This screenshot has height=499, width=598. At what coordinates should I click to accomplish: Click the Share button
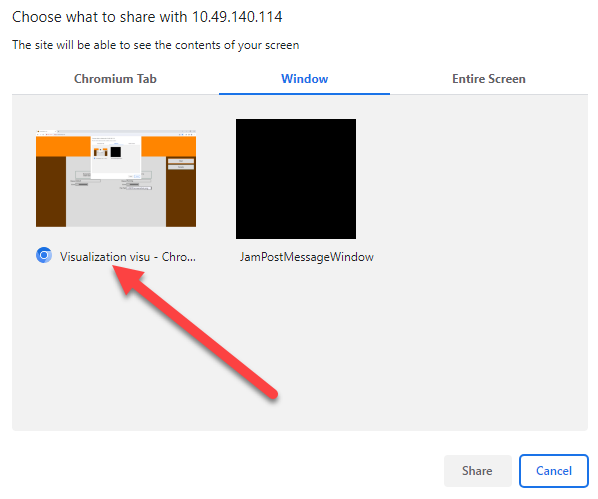[477, 471]
